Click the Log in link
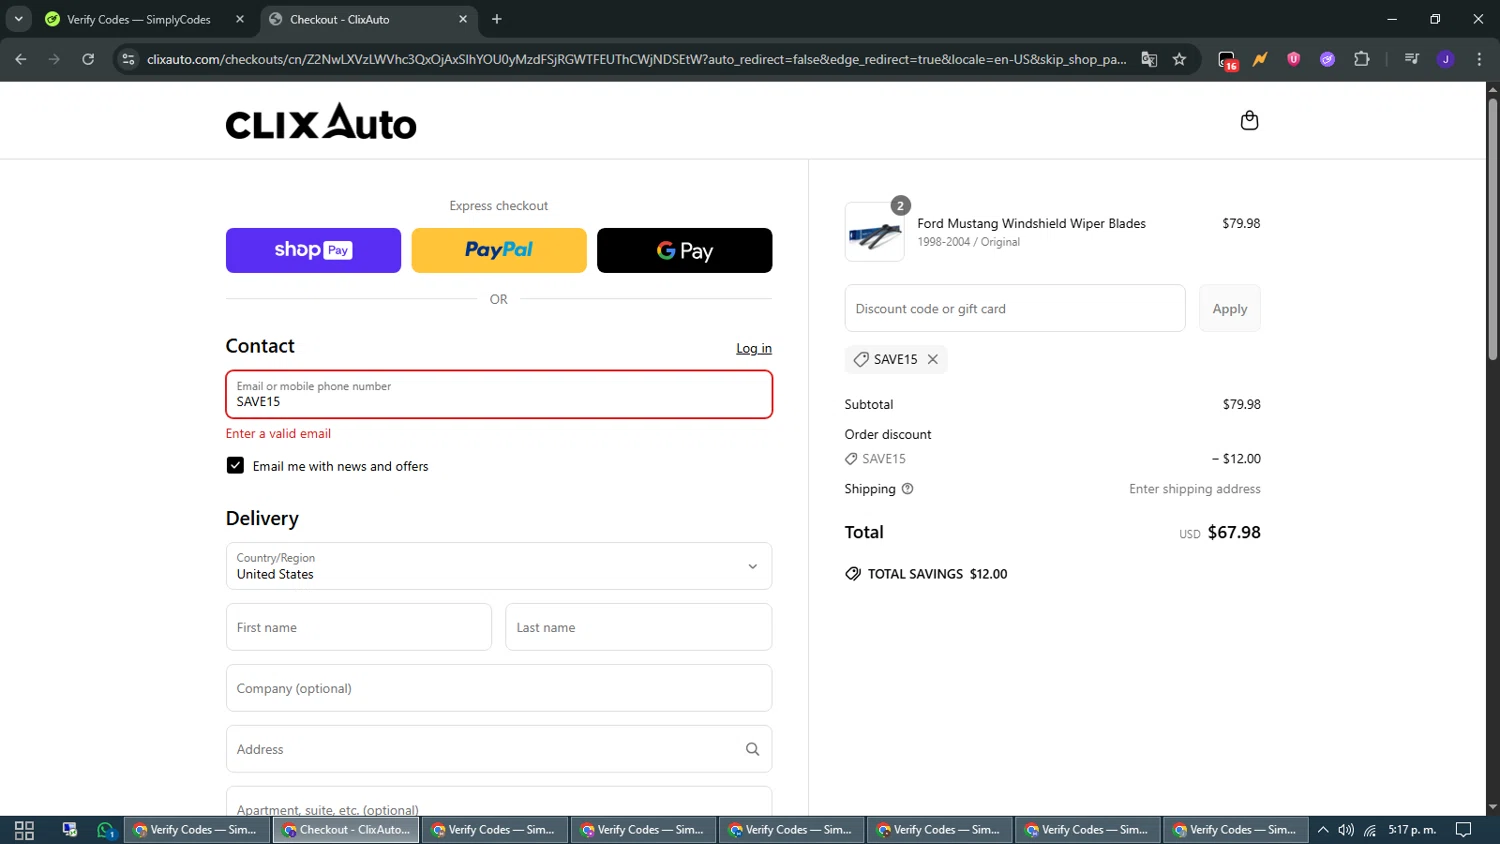The height and width of the screenshot is (844, 1500). click(x=754, y=348)
